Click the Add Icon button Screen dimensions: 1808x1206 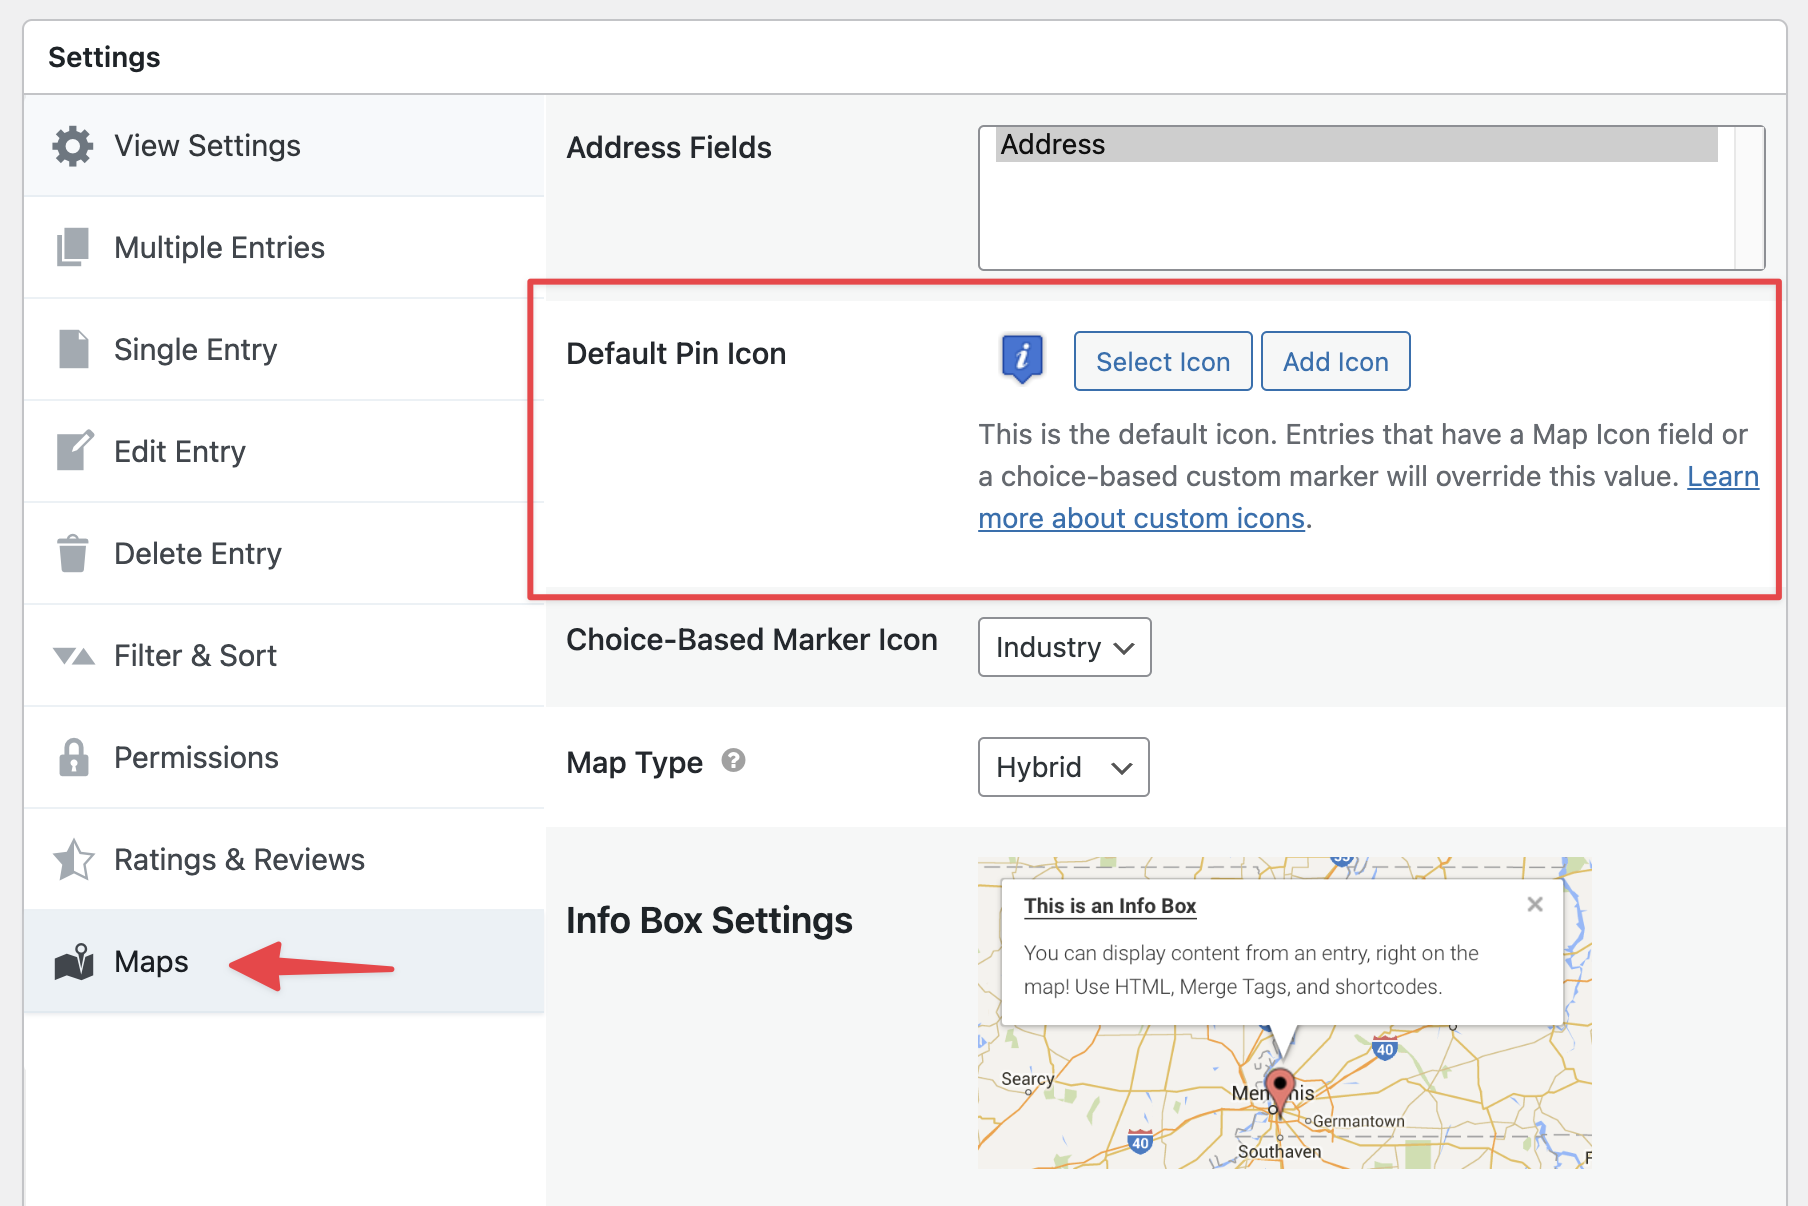tap(1336, 361)
